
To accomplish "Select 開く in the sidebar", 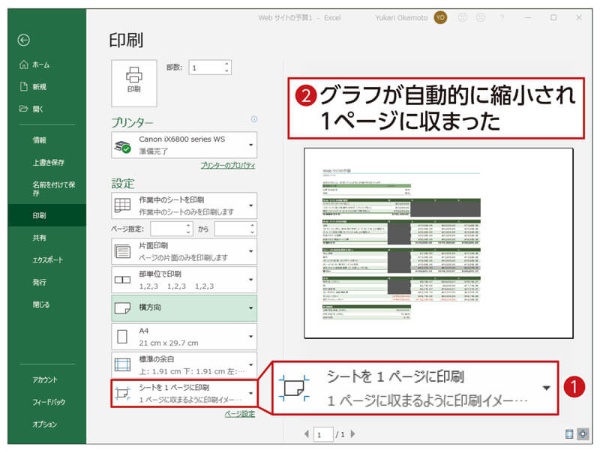I will point(31,109).
